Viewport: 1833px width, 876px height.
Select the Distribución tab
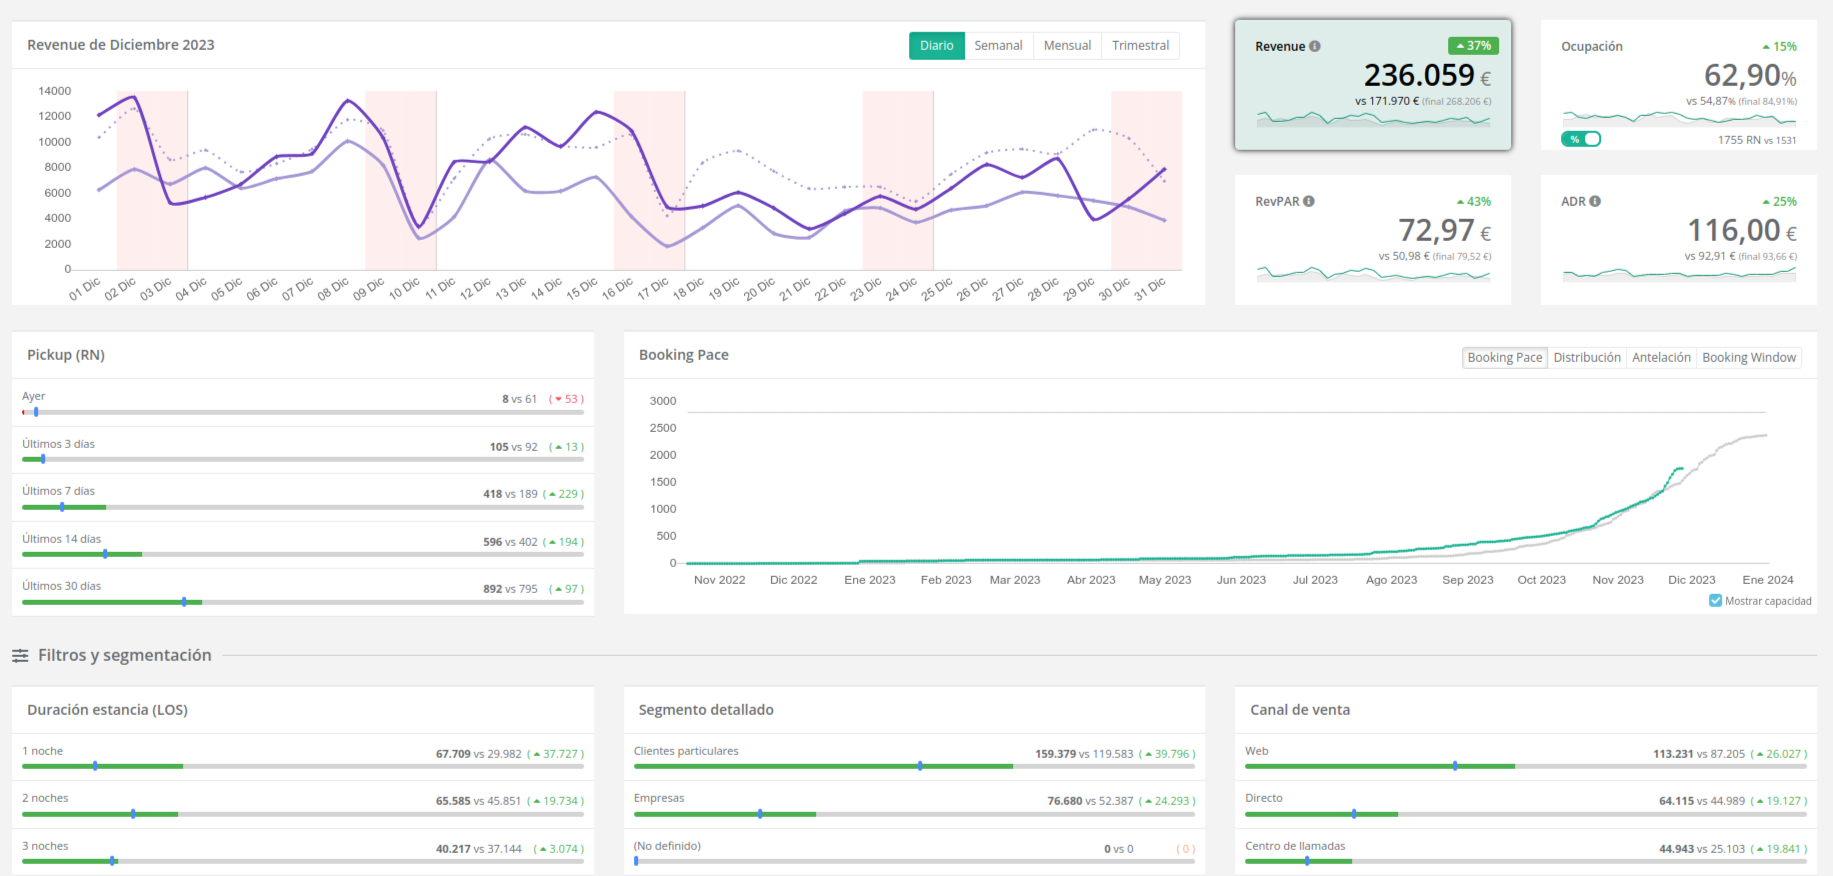1587,358
